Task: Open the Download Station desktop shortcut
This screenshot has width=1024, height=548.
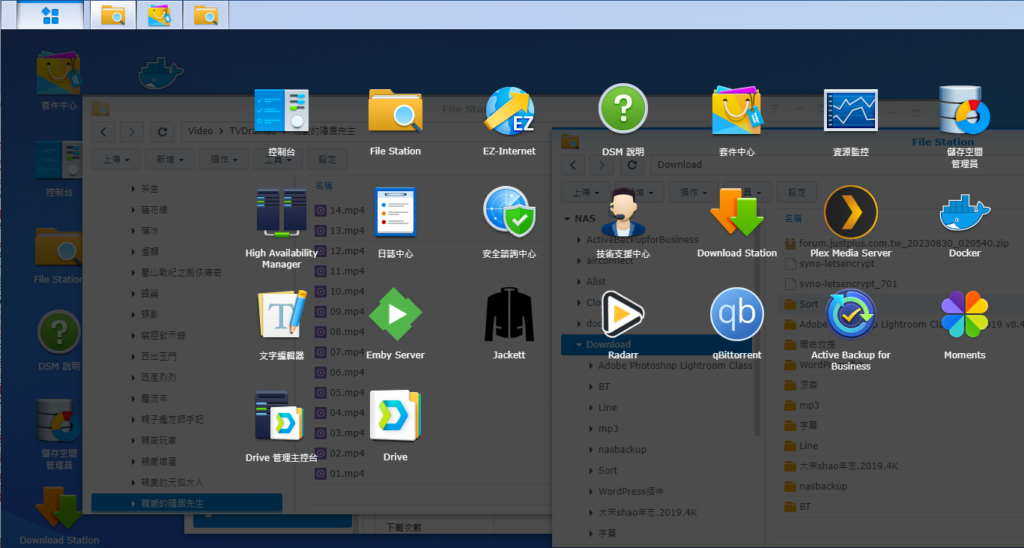Action: point(59,509)
